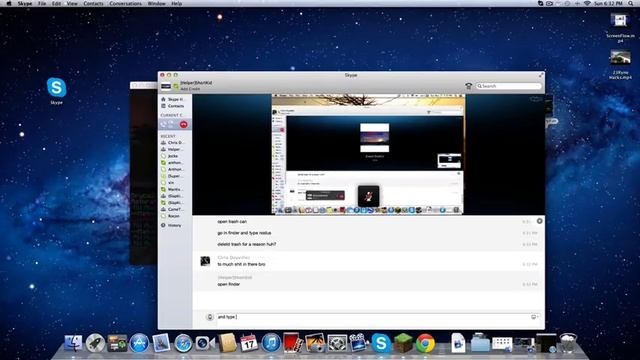Toggle full screen with Skype window arrow icon
The width and height of the screenshot is (640, 360).
click(x=541, y=75)
